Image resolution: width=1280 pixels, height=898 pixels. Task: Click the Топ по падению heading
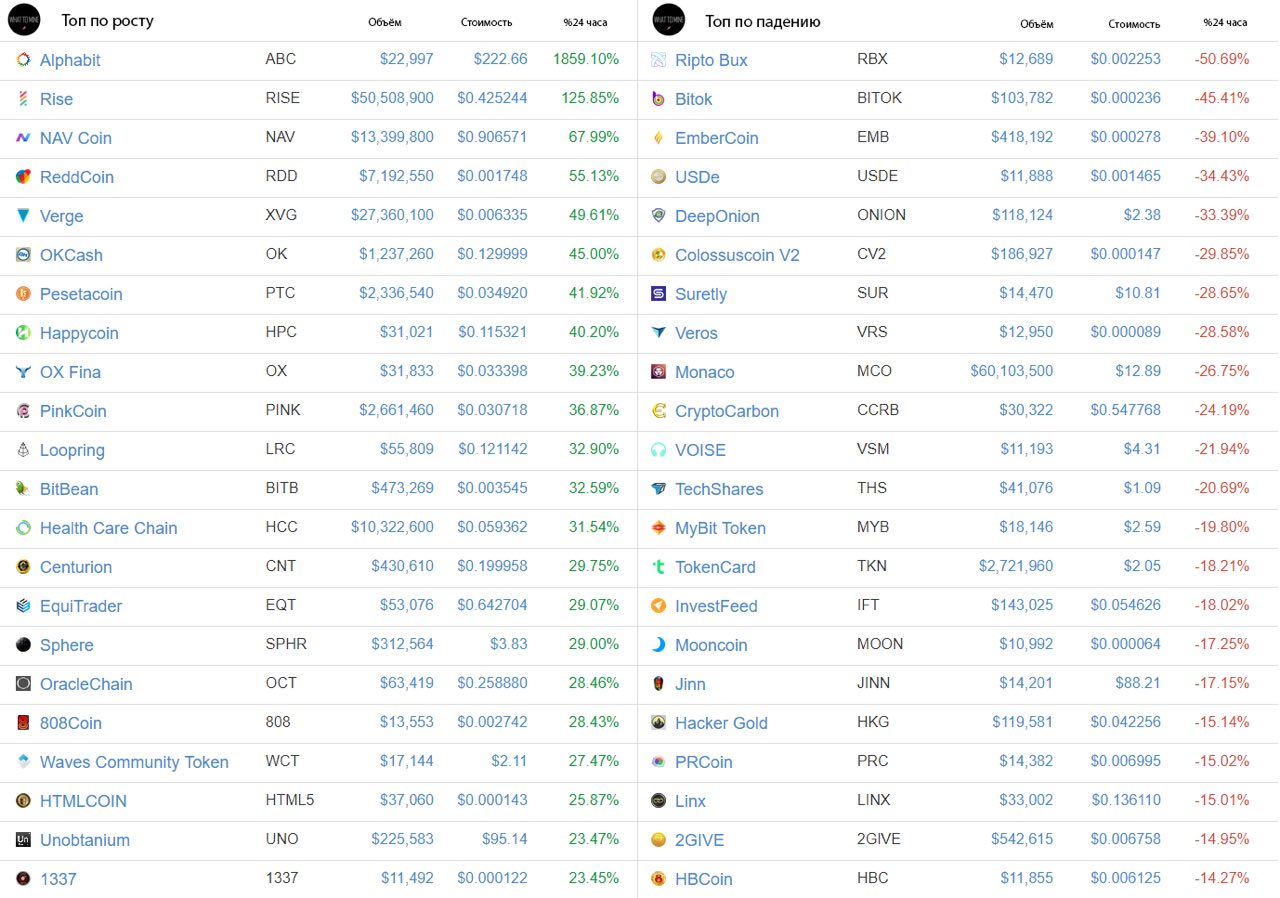click(x=763, y=21)
